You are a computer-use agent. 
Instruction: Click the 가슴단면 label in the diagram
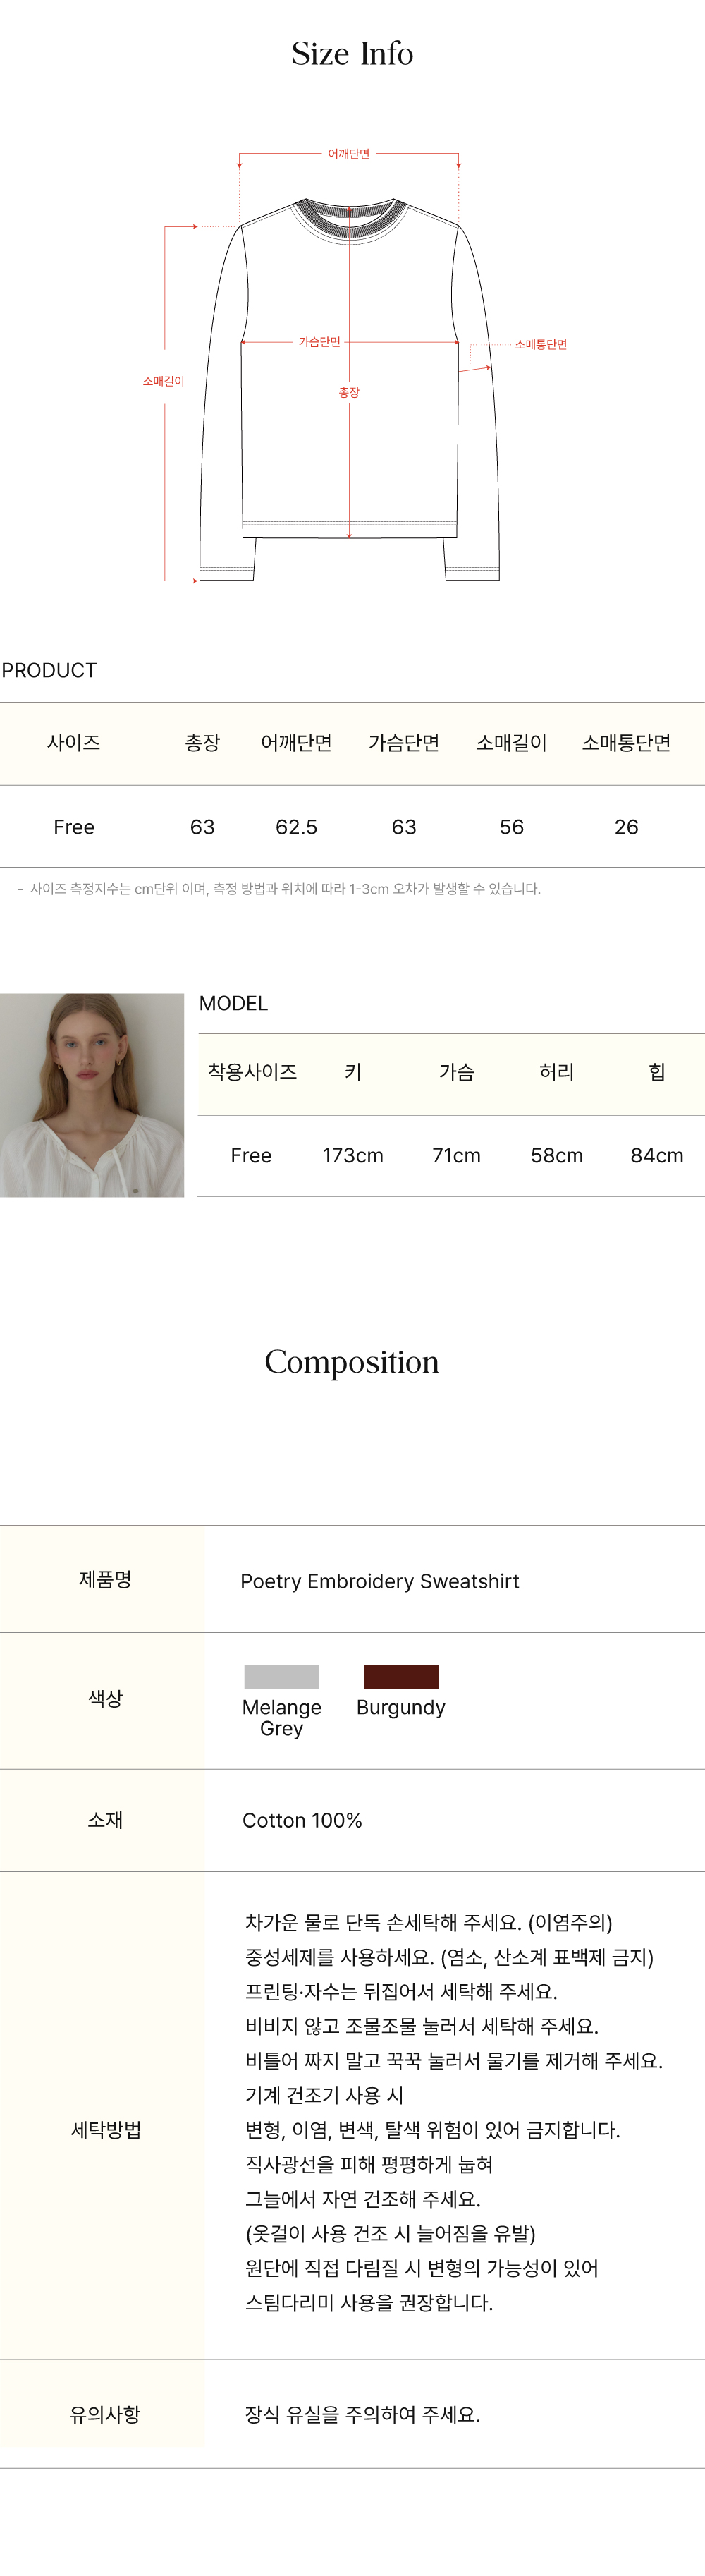[x=319, y=342]
